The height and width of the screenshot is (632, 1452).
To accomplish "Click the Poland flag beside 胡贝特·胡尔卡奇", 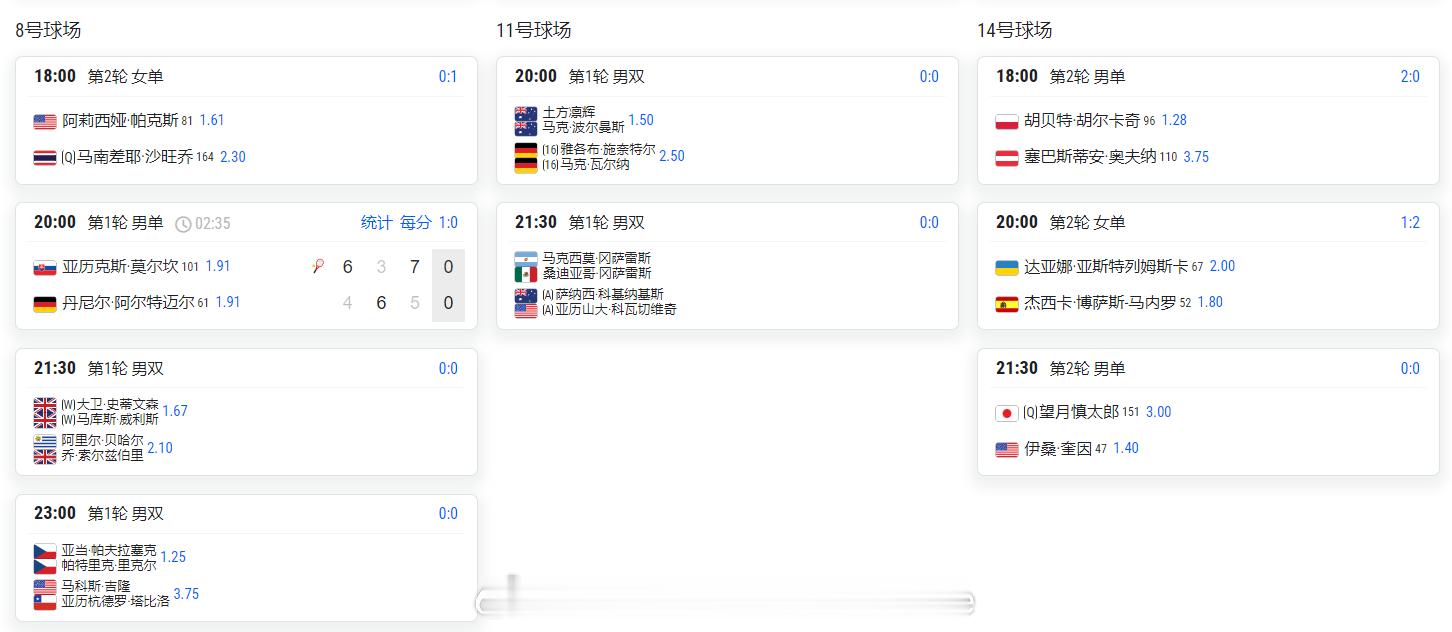I will (1007, 121).
